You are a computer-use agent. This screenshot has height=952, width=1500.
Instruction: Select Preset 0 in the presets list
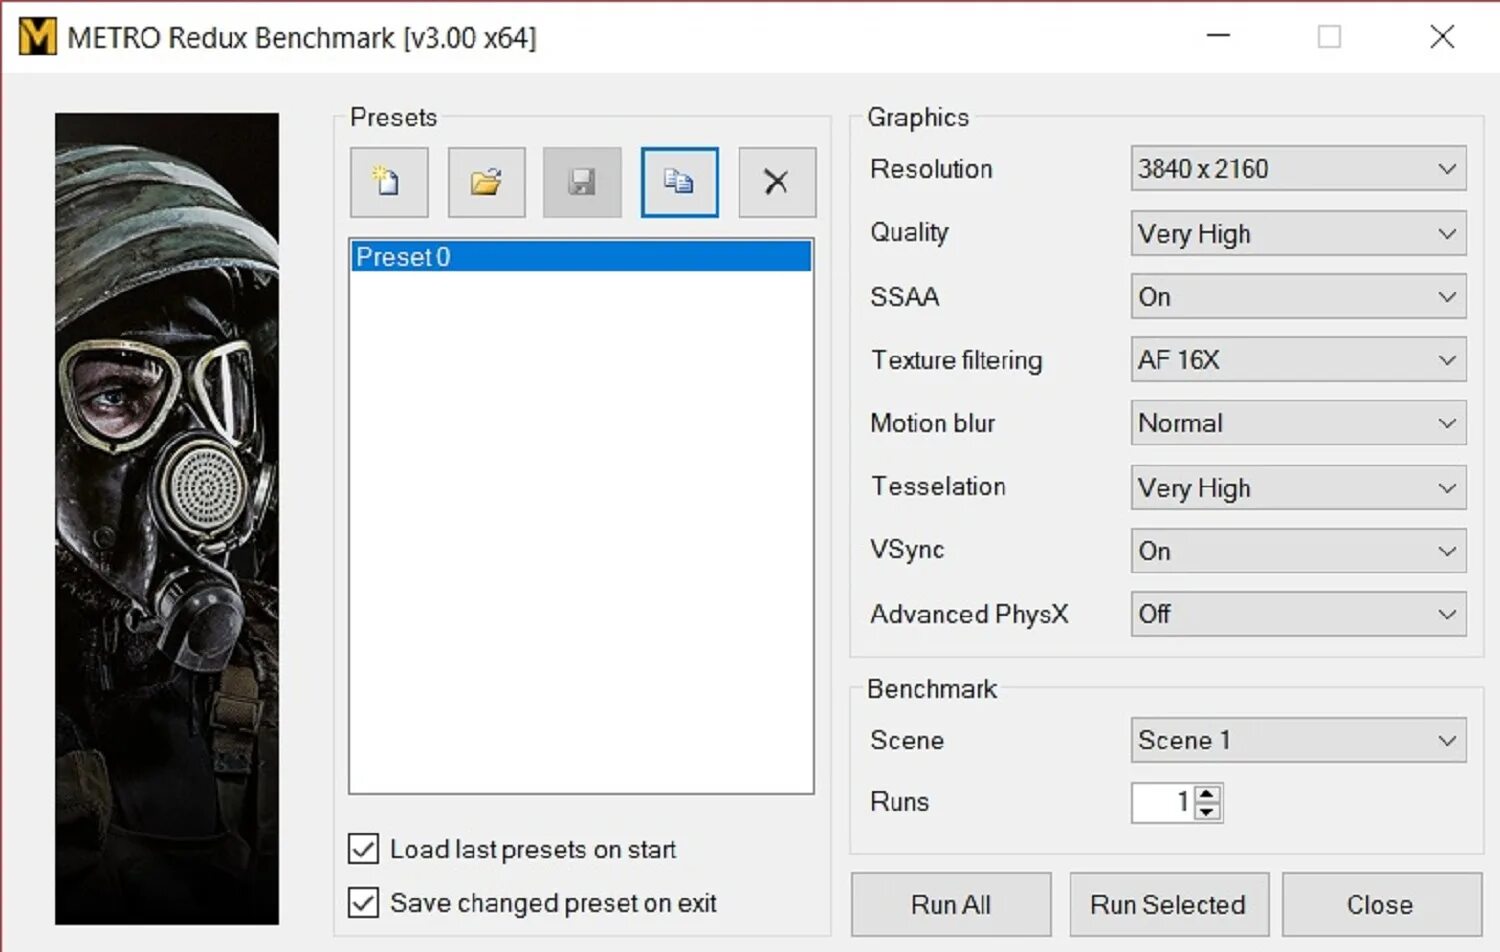click(581, 257)
